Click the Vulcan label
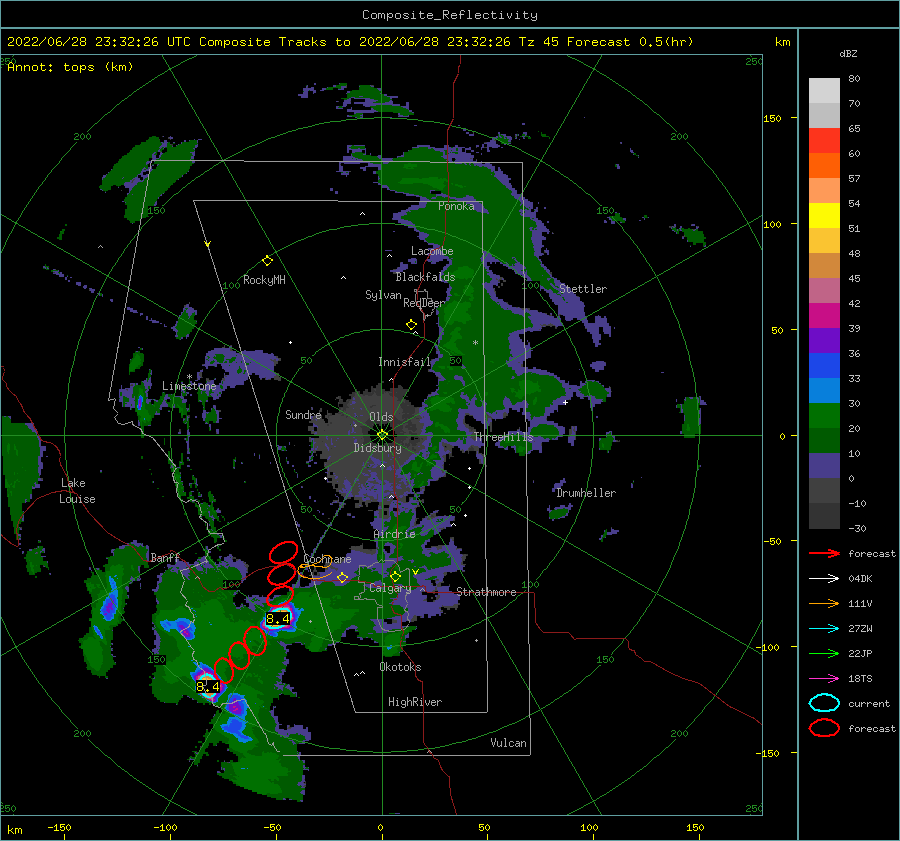The image size is (900, 841). (509, 743)
